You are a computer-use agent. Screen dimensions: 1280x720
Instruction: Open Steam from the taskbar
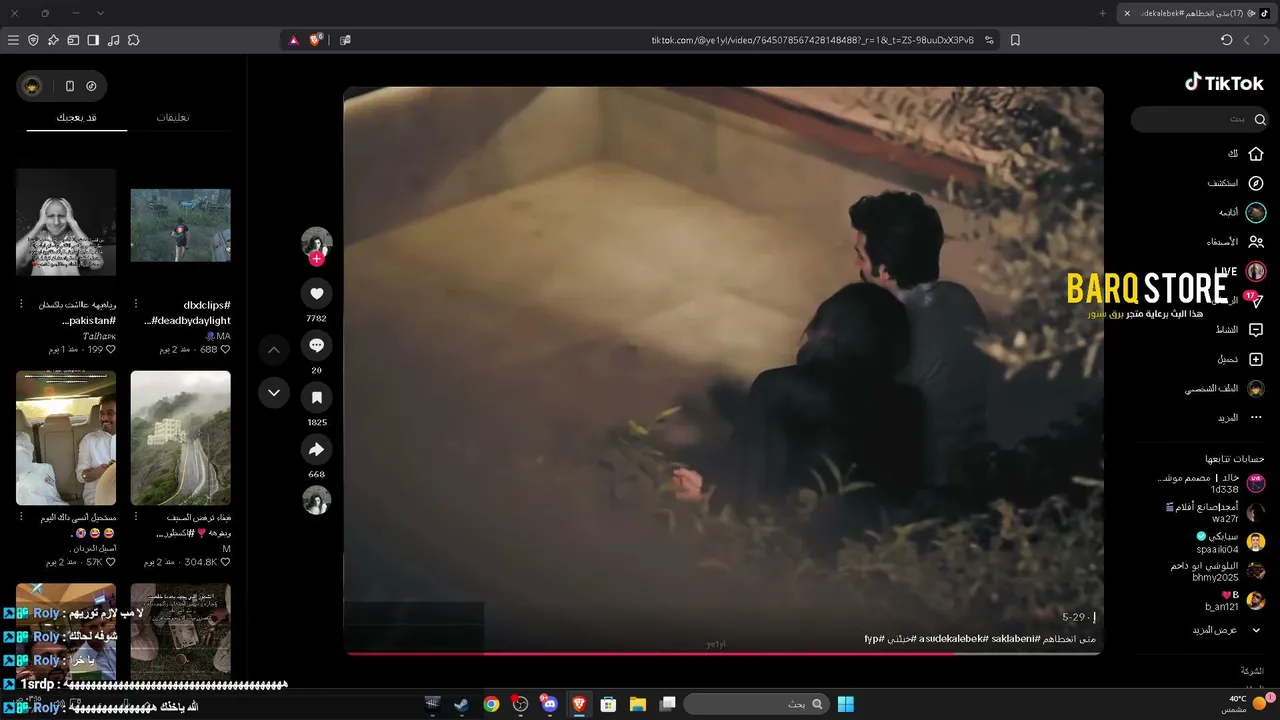(x=461, y=704)
